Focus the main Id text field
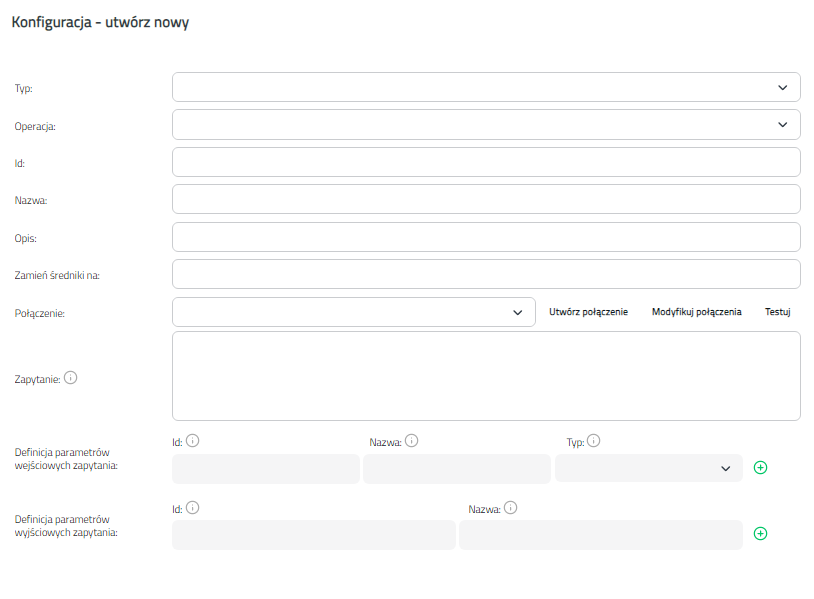This screenshot has height=599, width=814. pos(486,162)
